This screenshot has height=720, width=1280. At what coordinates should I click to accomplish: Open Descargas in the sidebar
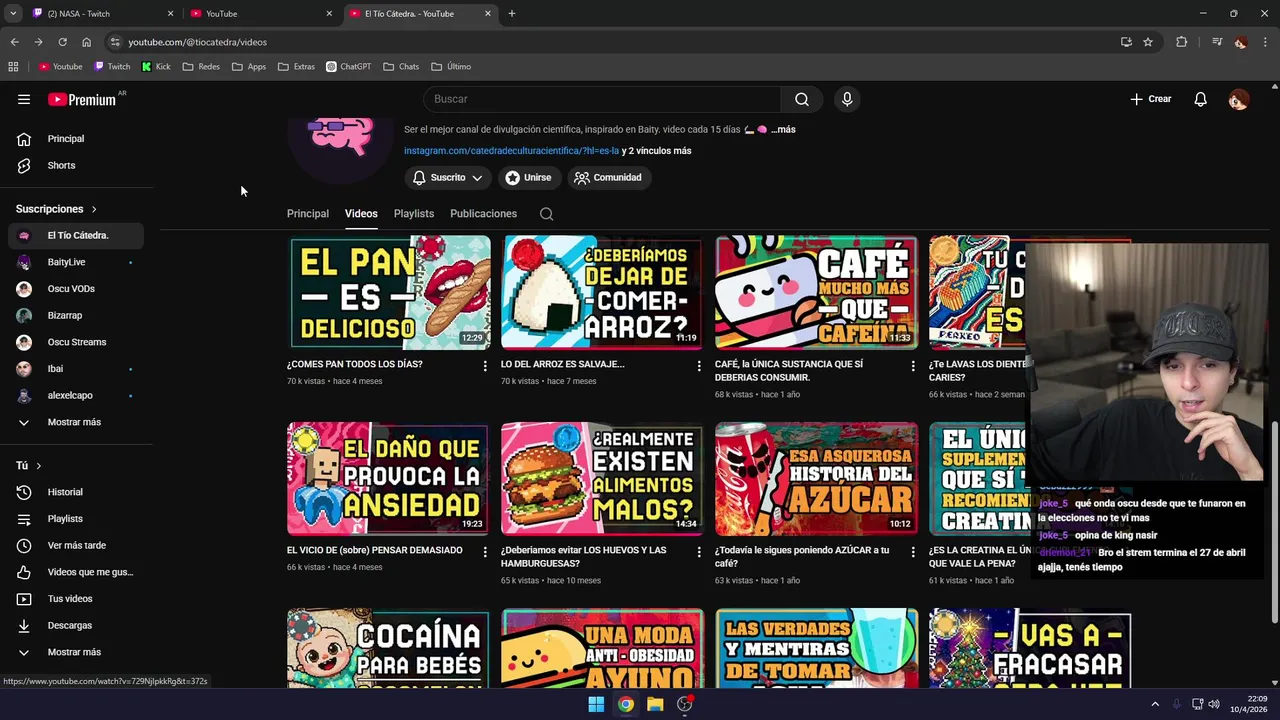pos(76,625)
